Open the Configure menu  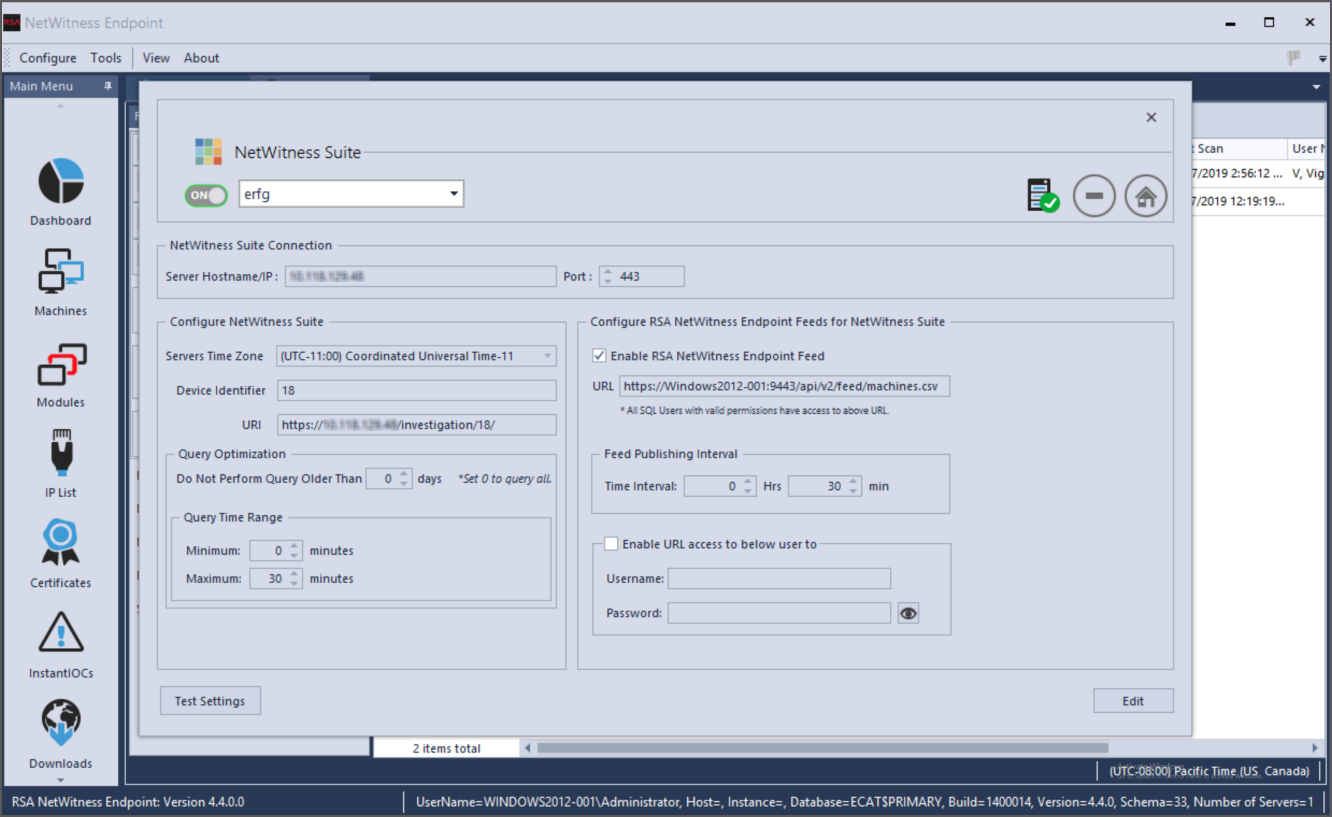pyautogui.click(x=48, y=58)
